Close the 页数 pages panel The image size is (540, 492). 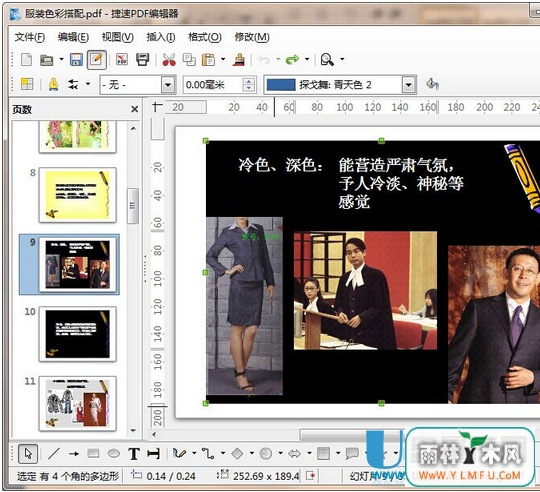tap(135, 109)
